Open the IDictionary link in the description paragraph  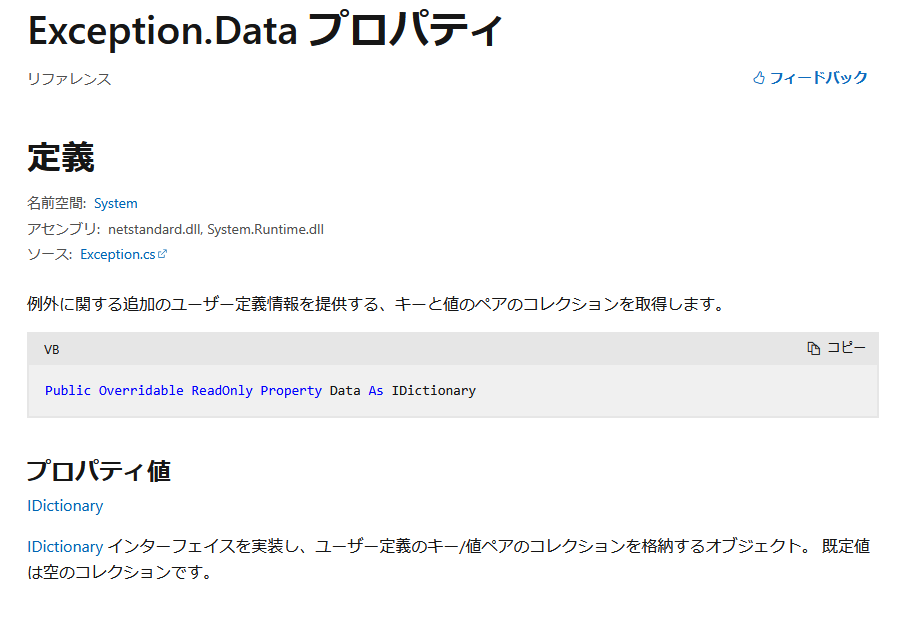[x=64, y=546]
